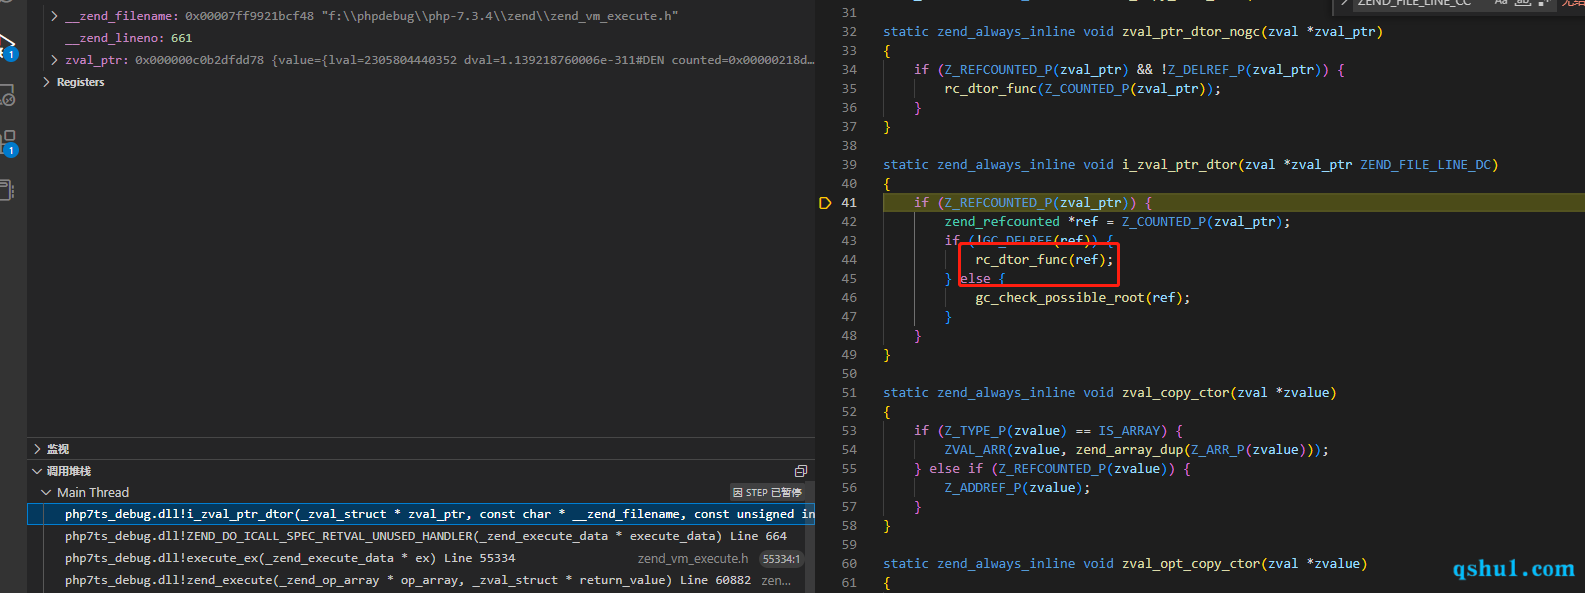Viewport: 1585px width, 593px height.
Task: Toggle regular expression search in find widget
Action: pyautogui.click(x=1545, y=3)
